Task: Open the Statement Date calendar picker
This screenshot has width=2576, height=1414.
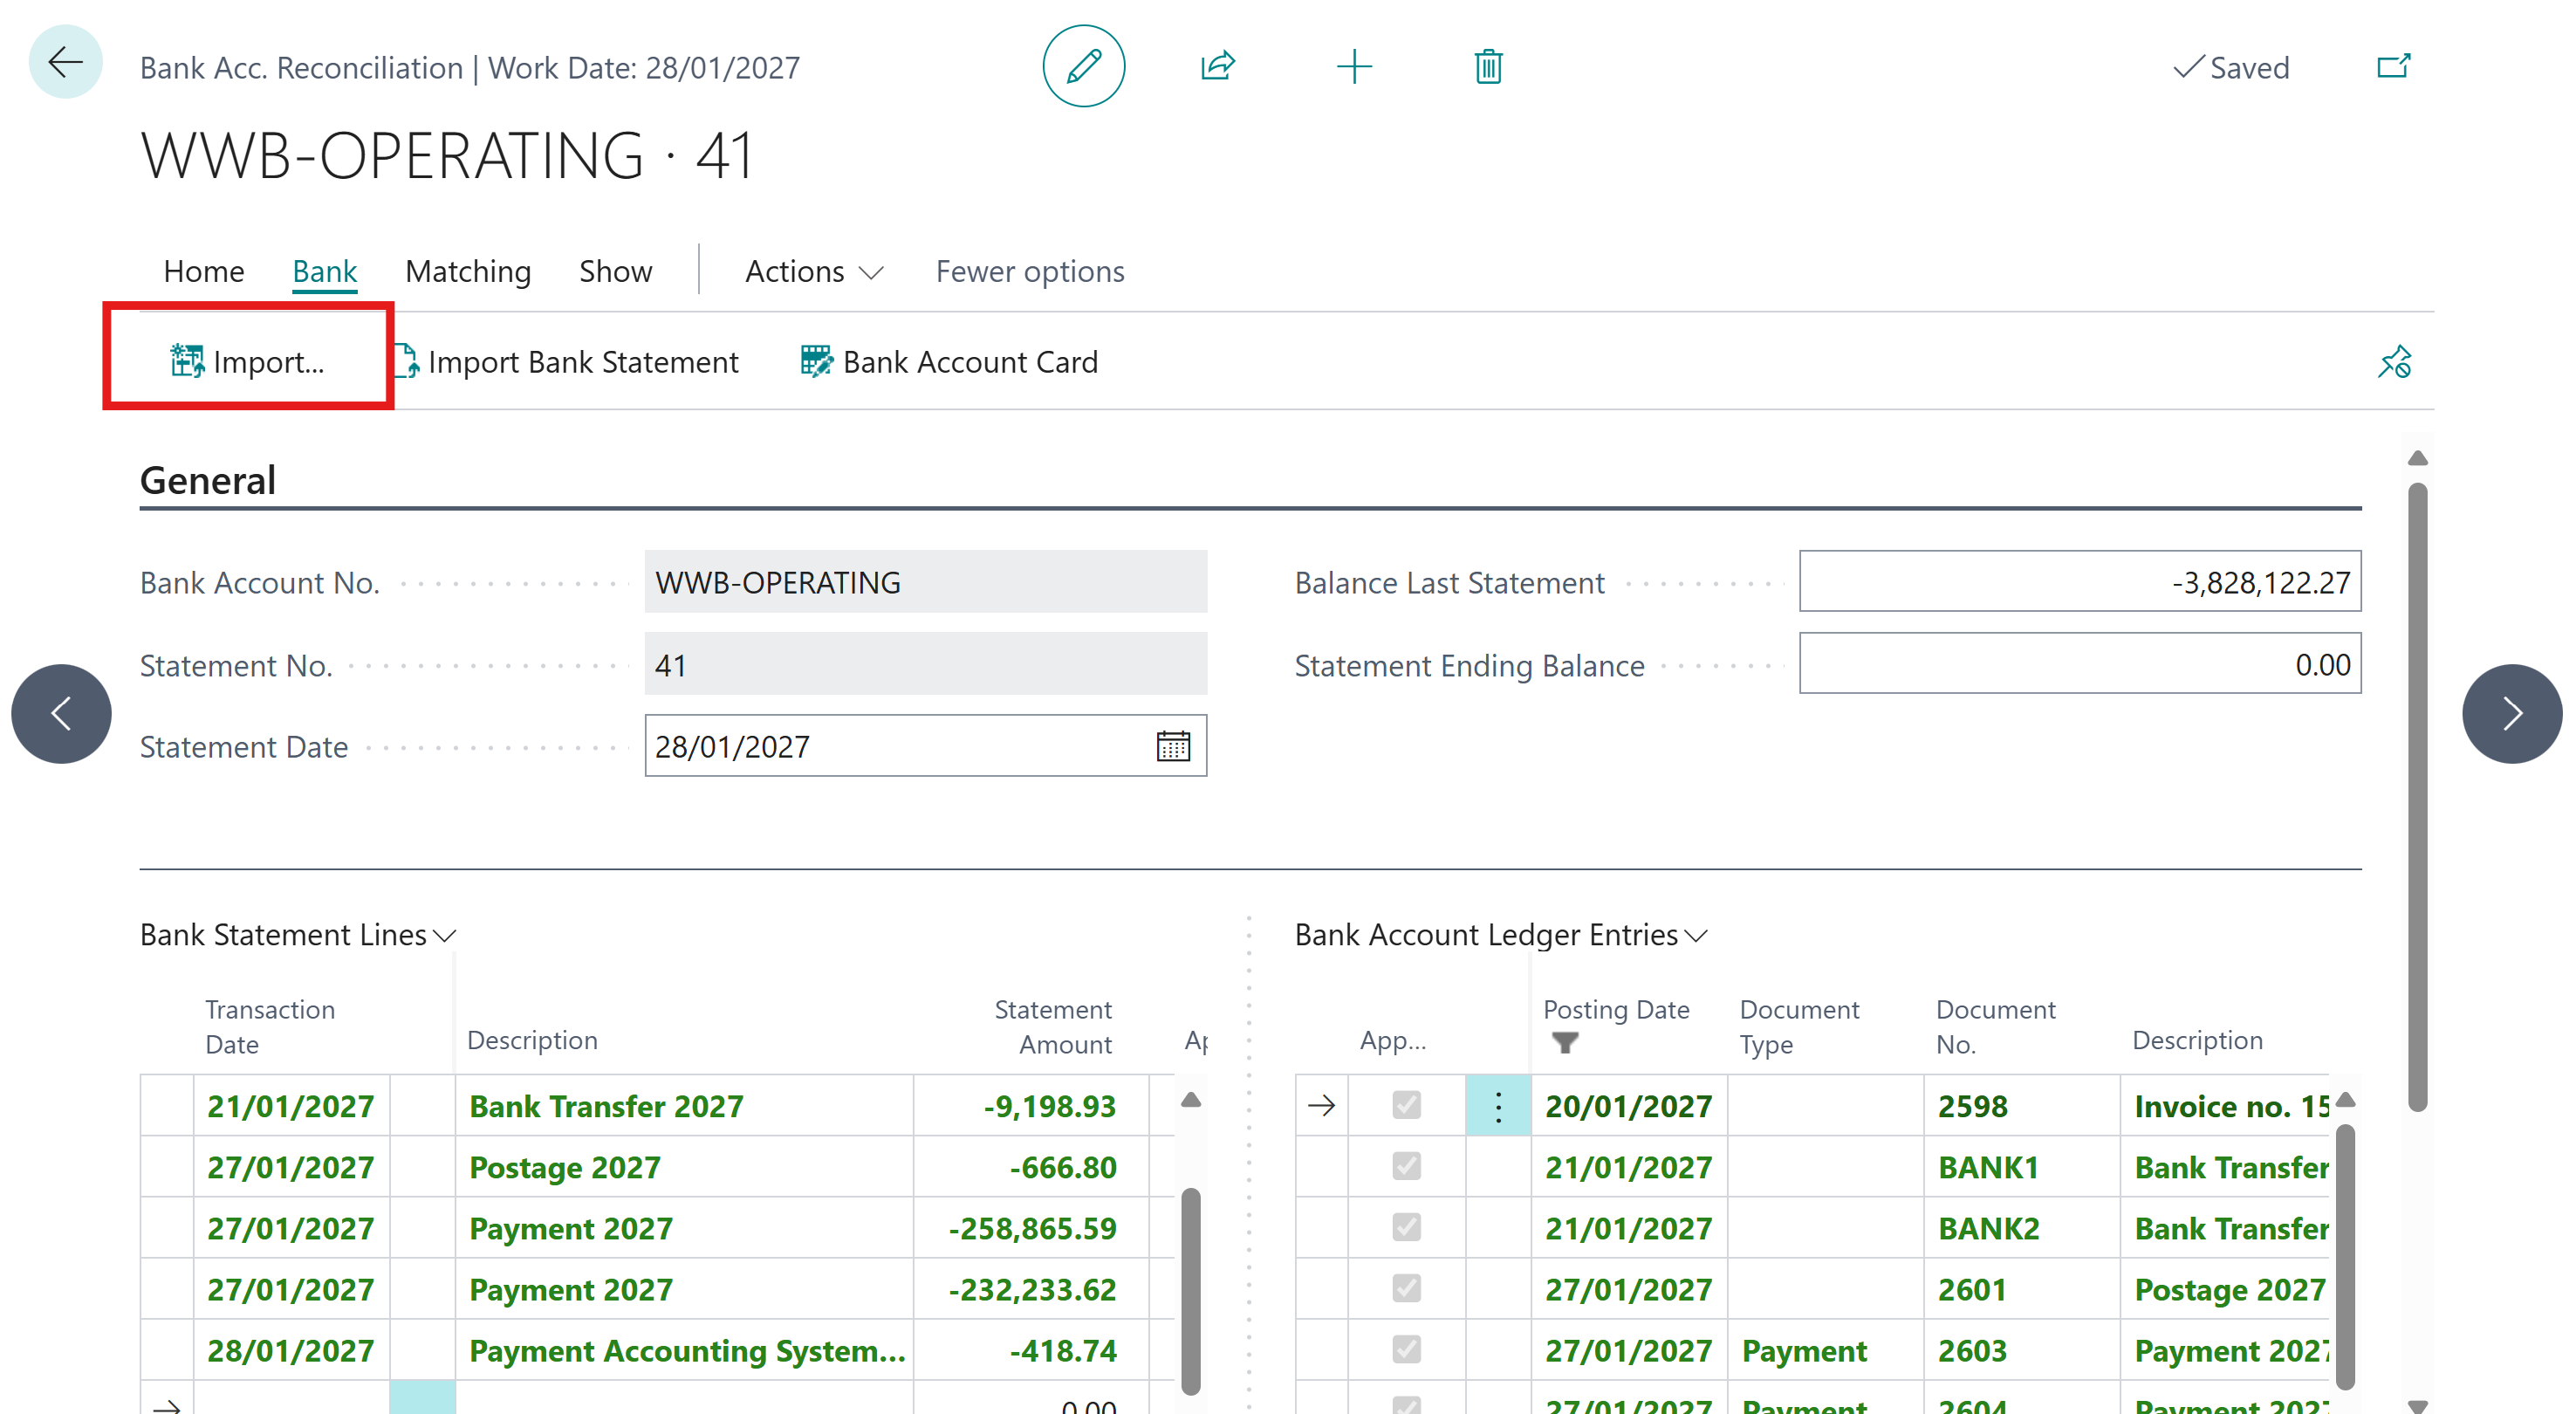Action: [x=1172, y=746]
